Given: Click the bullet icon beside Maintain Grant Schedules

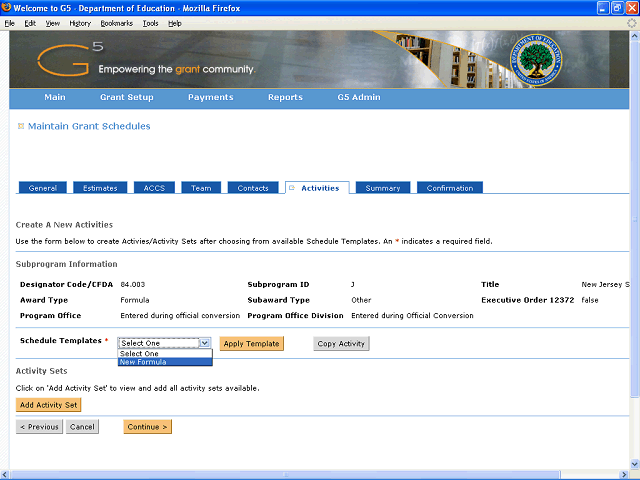Looking at the screenshot, I should [x=21, y=126].
